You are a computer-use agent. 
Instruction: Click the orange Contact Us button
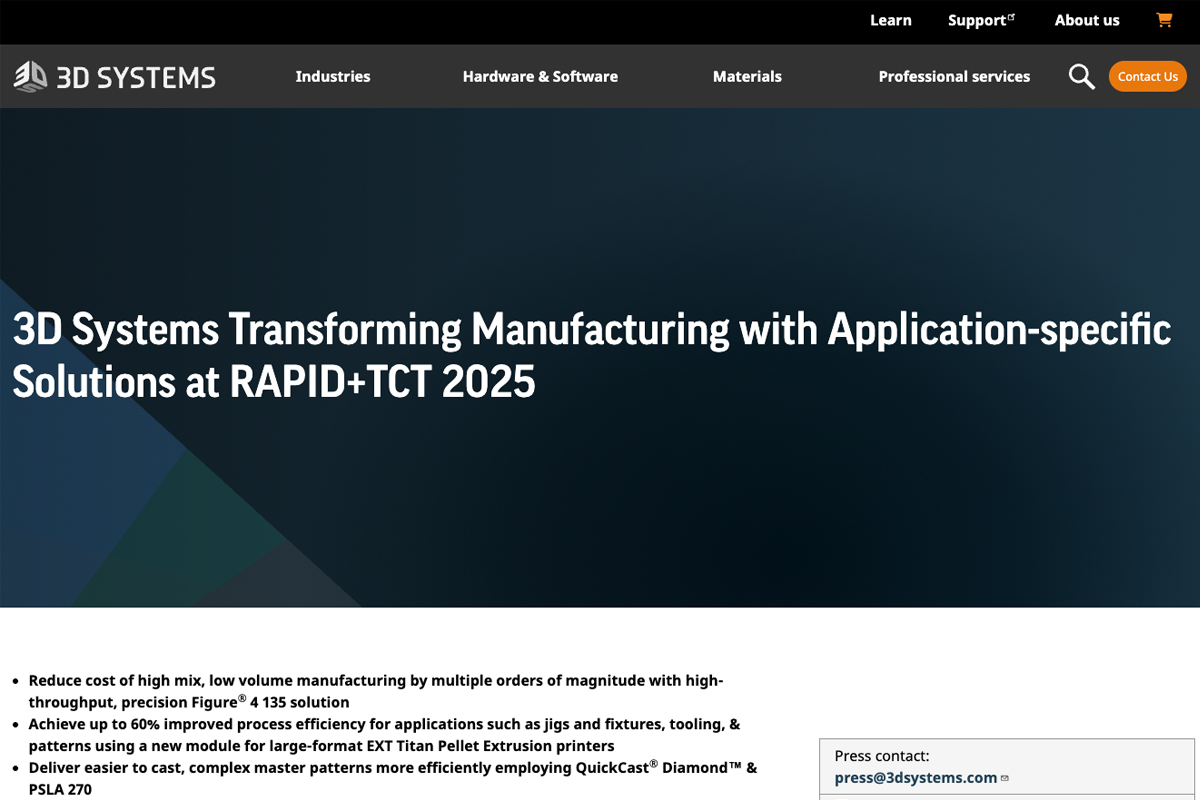pyautogui.click(x=1148, y=77)
